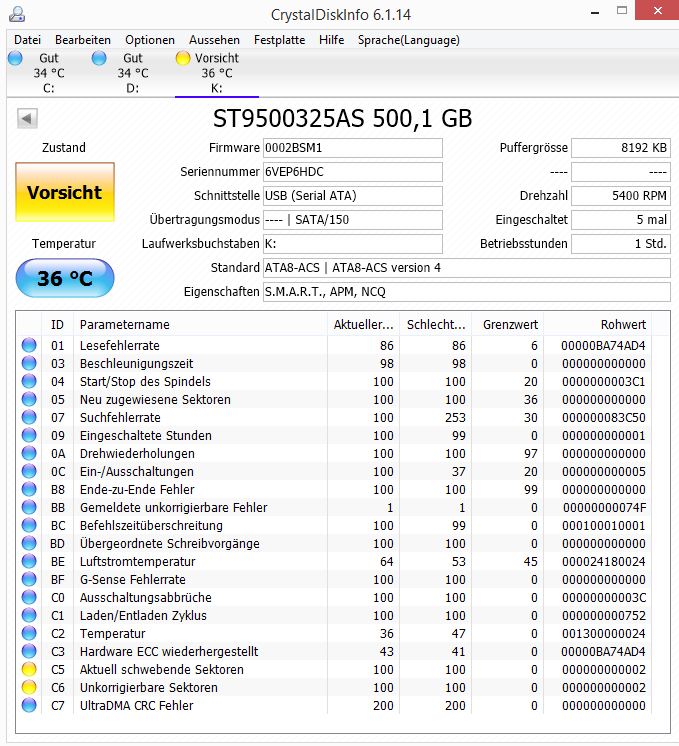The height and width of the screenshot is (746, 679).
Task: Select drive K: tab with Vorsicht status
Action: click(217, 73)
